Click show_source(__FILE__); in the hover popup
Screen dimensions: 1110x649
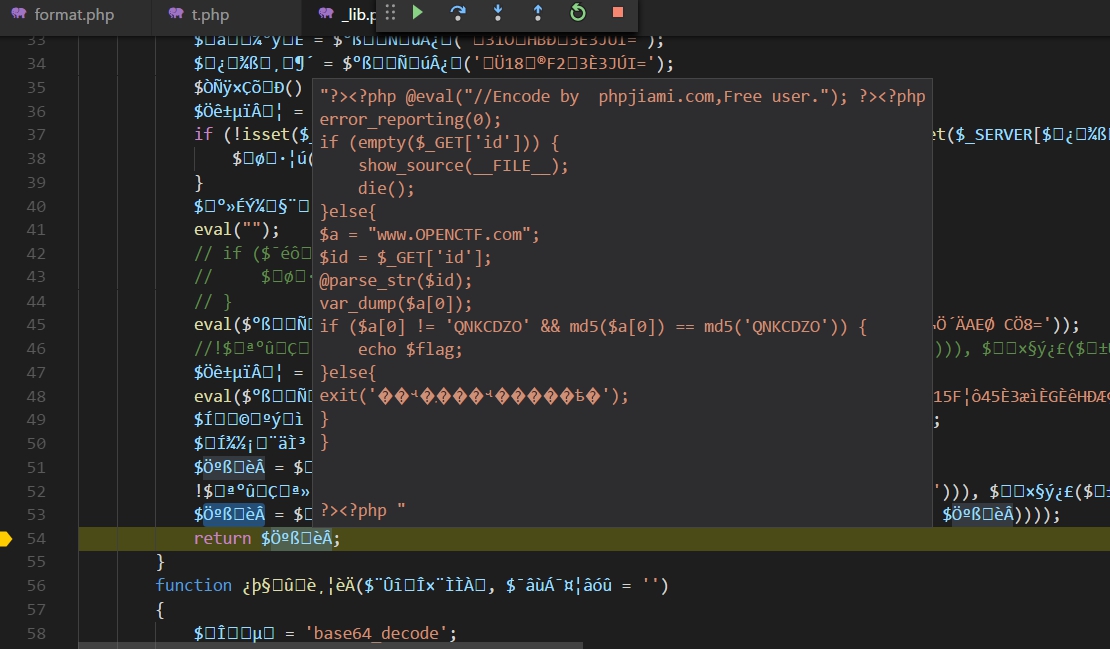tap(463, 165)
